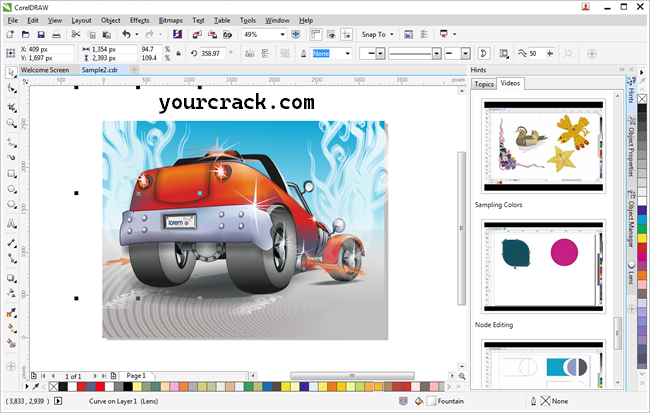Toggle the lock ratio padlock
The width and height of the screenshot is (650, 413).
pyautogui.click(x=179, y=53)
